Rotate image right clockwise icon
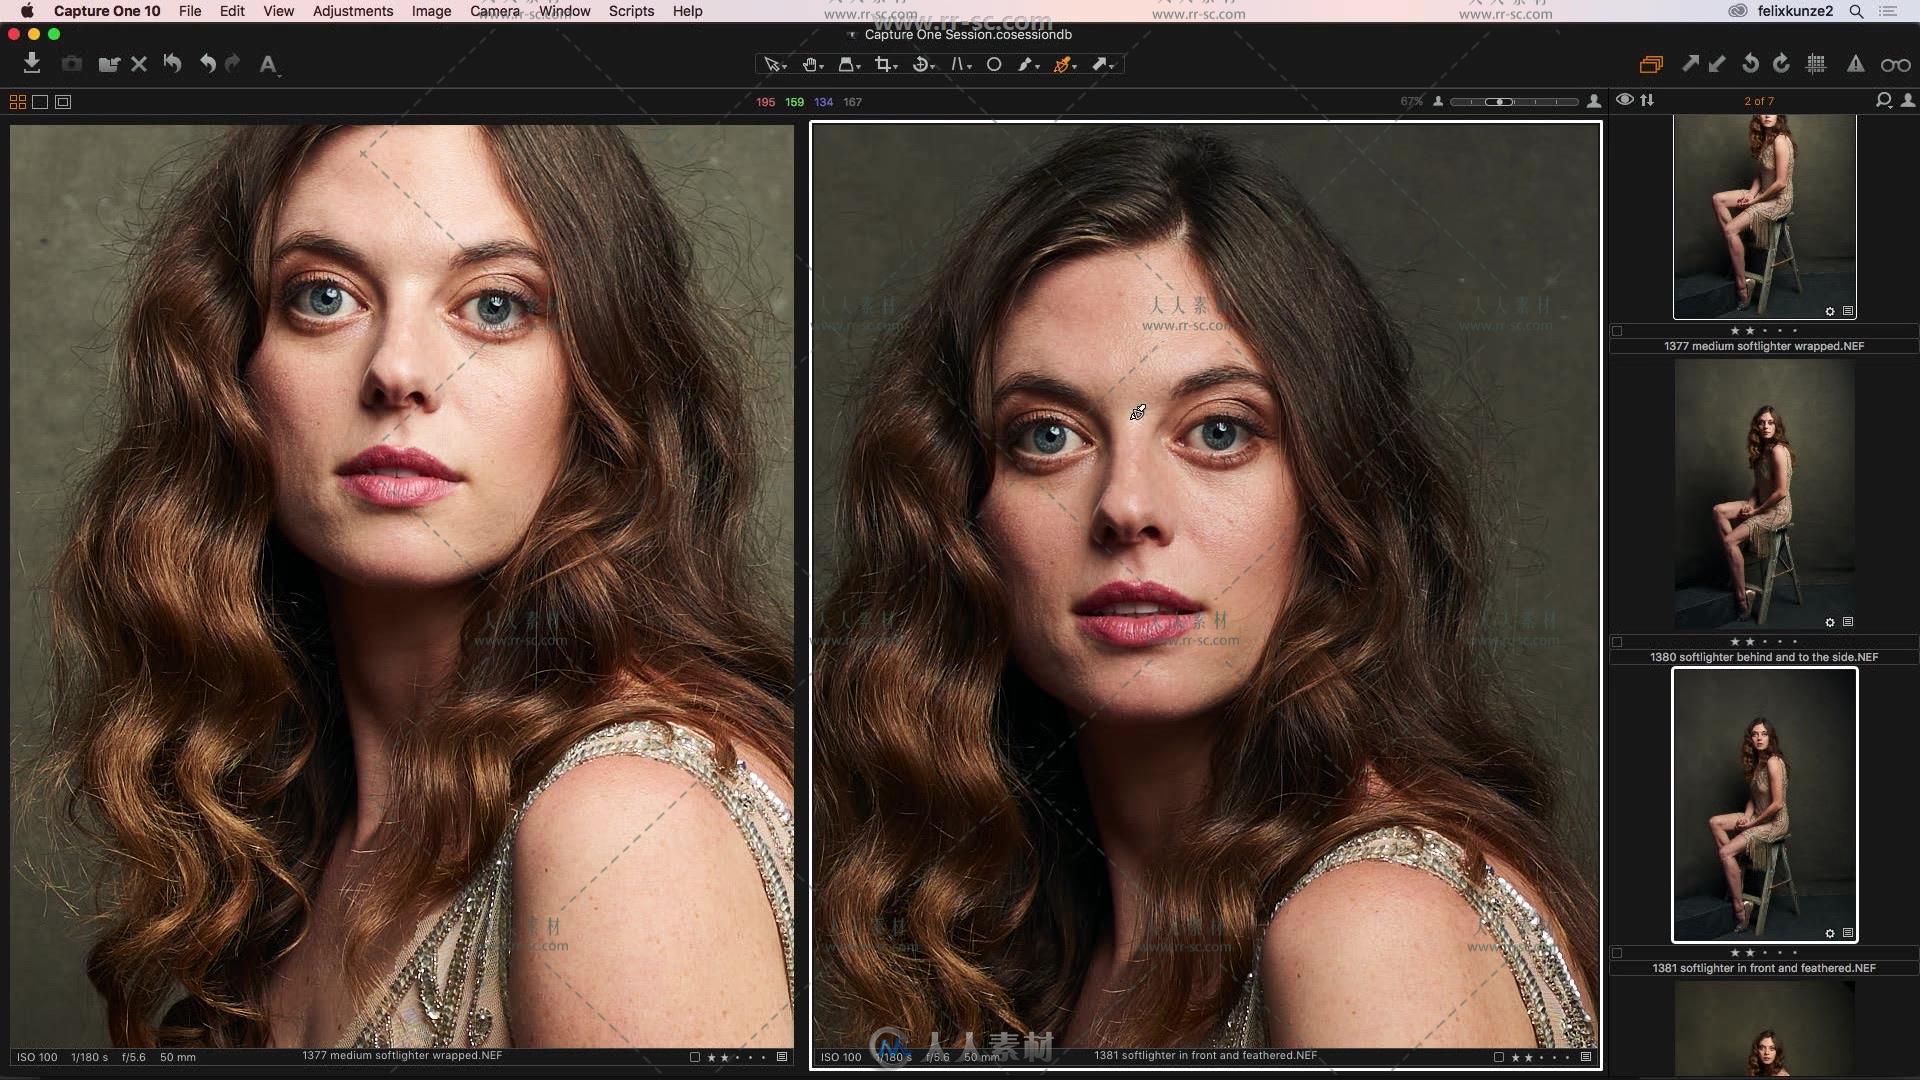The width and height of the screenshot is (1920, 1080). [1781, 64]
